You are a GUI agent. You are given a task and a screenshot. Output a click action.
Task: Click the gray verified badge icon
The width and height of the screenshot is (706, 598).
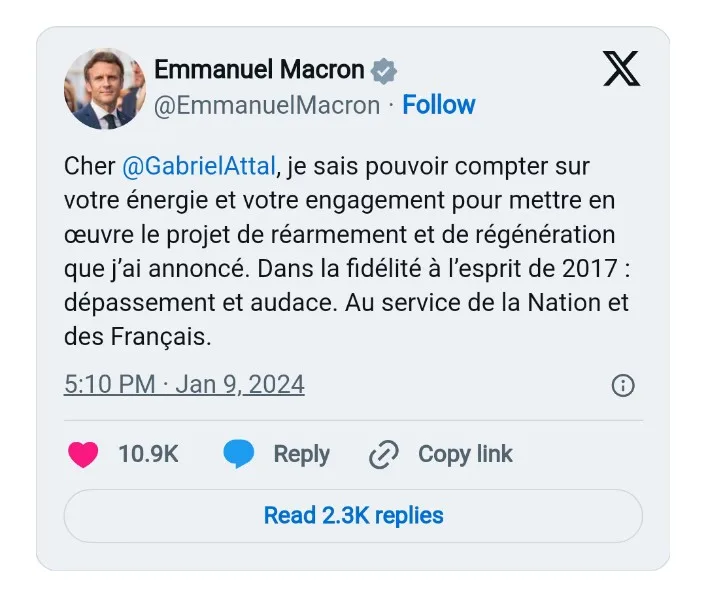click(384, 70)
